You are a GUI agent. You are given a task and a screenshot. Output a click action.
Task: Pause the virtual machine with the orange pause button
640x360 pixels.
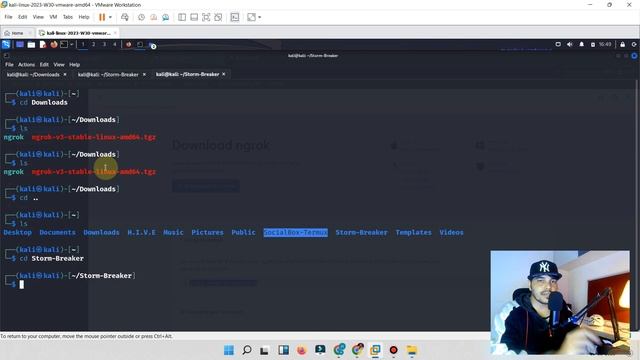102,17
